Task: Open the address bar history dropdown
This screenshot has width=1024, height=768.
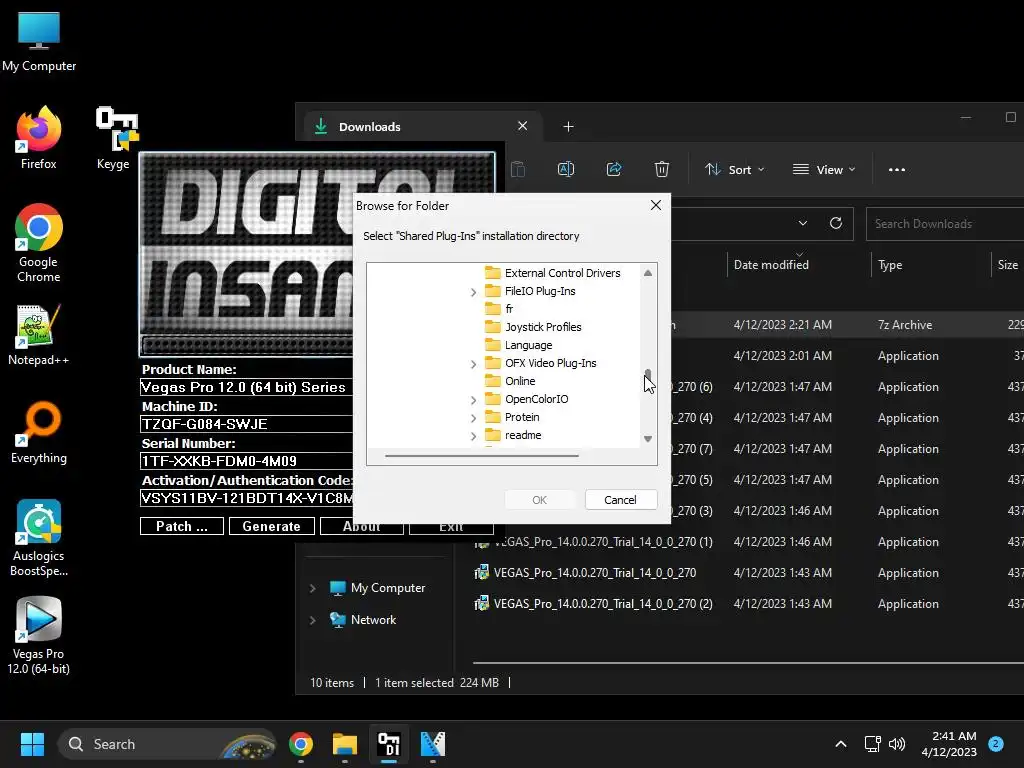Action: click(803, 223)
